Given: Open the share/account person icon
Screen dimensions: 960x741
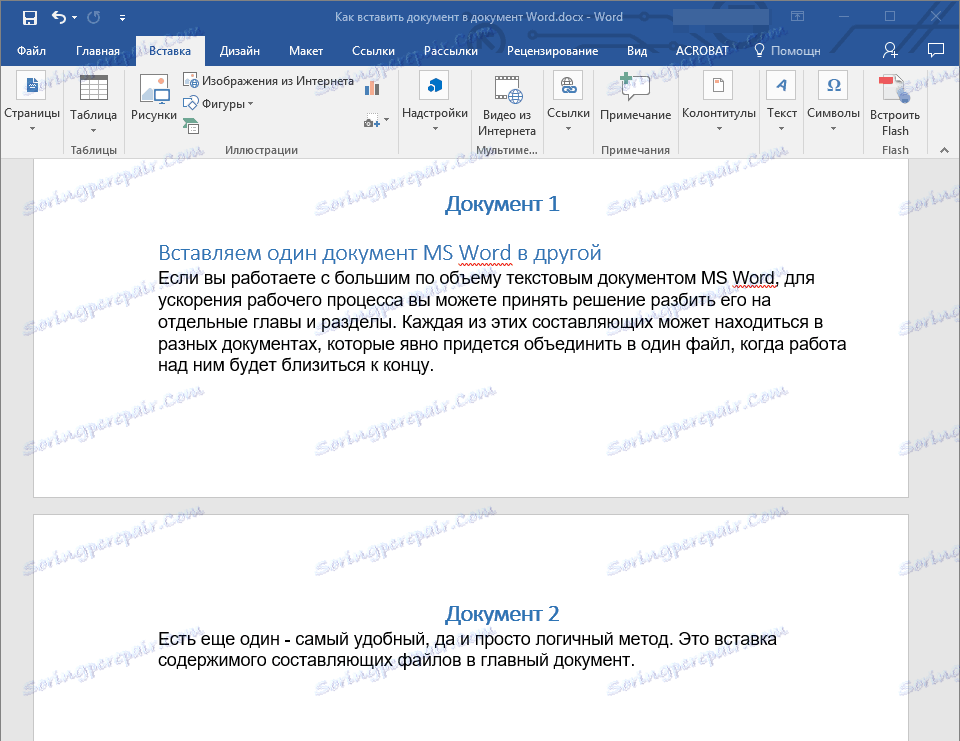Looking at the screenshot, I should (890, 50).
